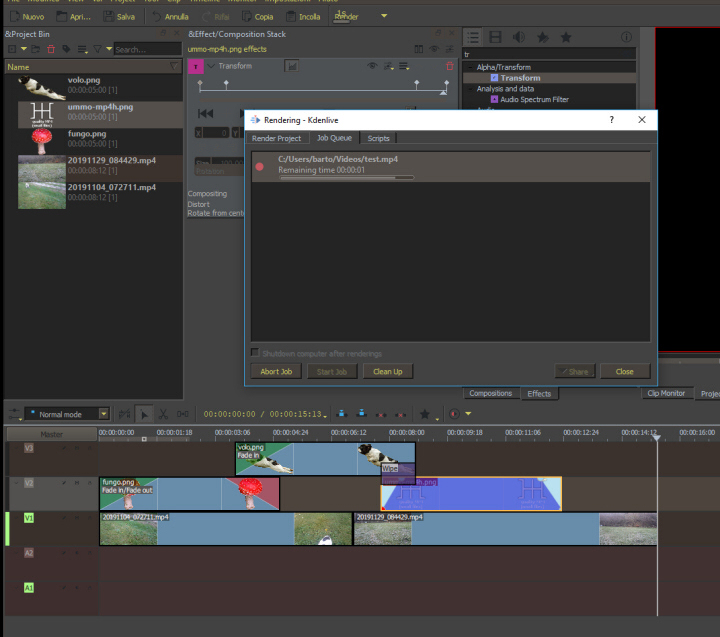This screenshot has height=637, width=720.
Task: Click the Abort Job button
Action: [276, 372]
